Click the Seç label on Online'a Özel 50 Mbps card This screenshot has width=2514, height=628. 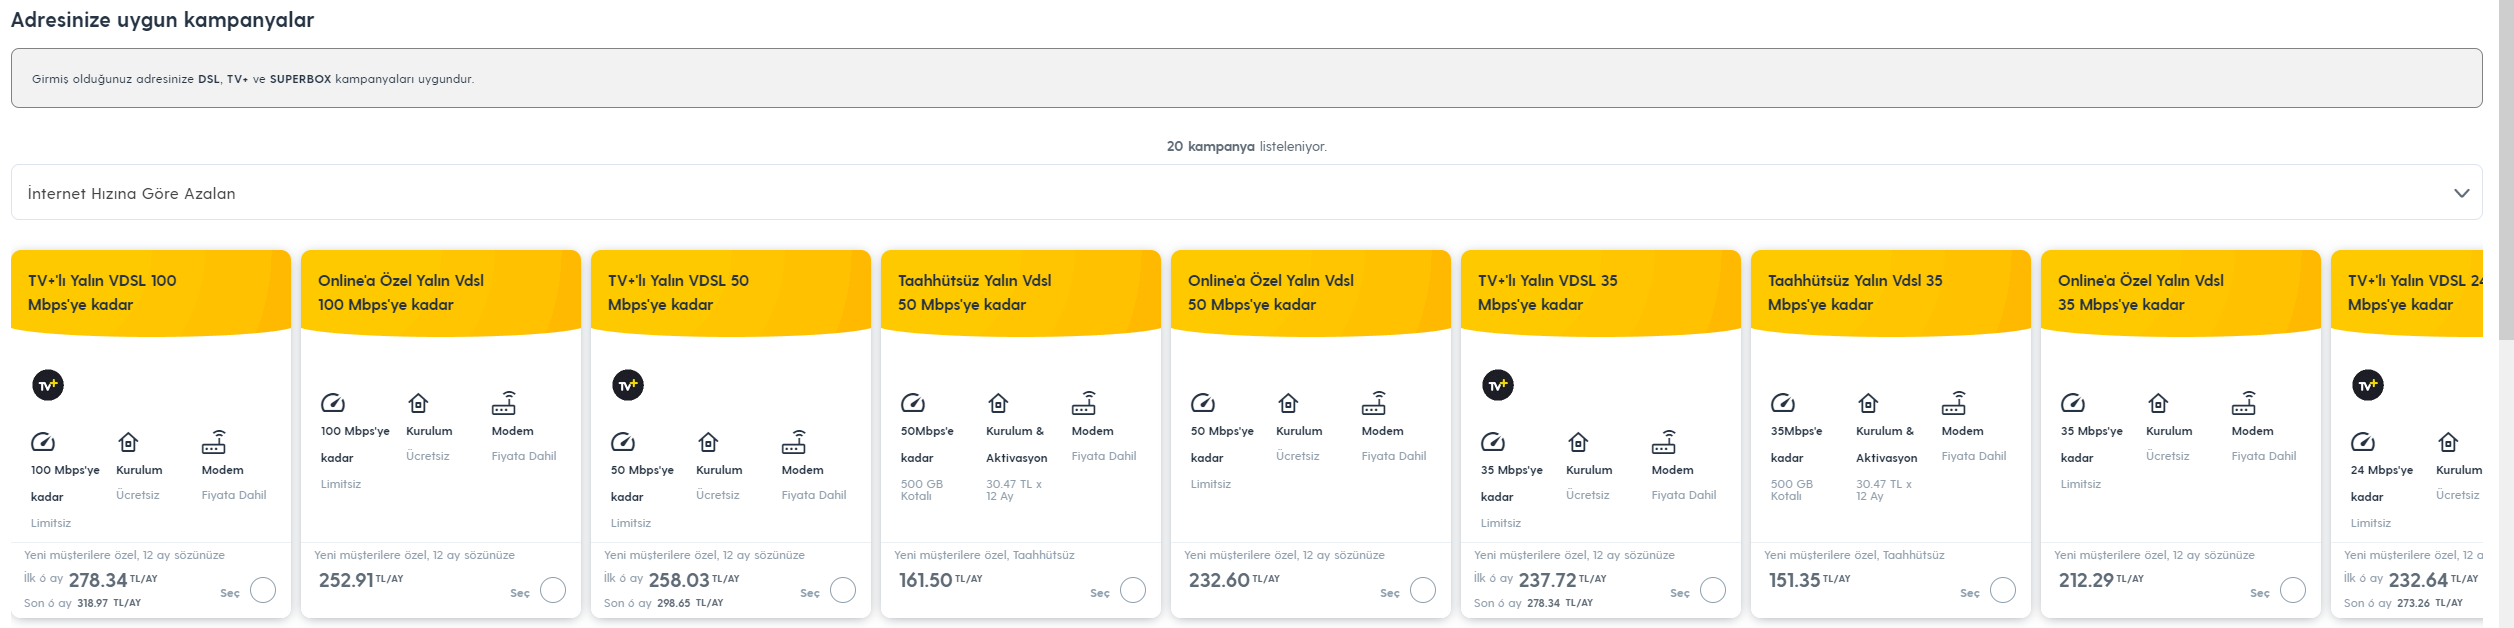[1390, 593]
